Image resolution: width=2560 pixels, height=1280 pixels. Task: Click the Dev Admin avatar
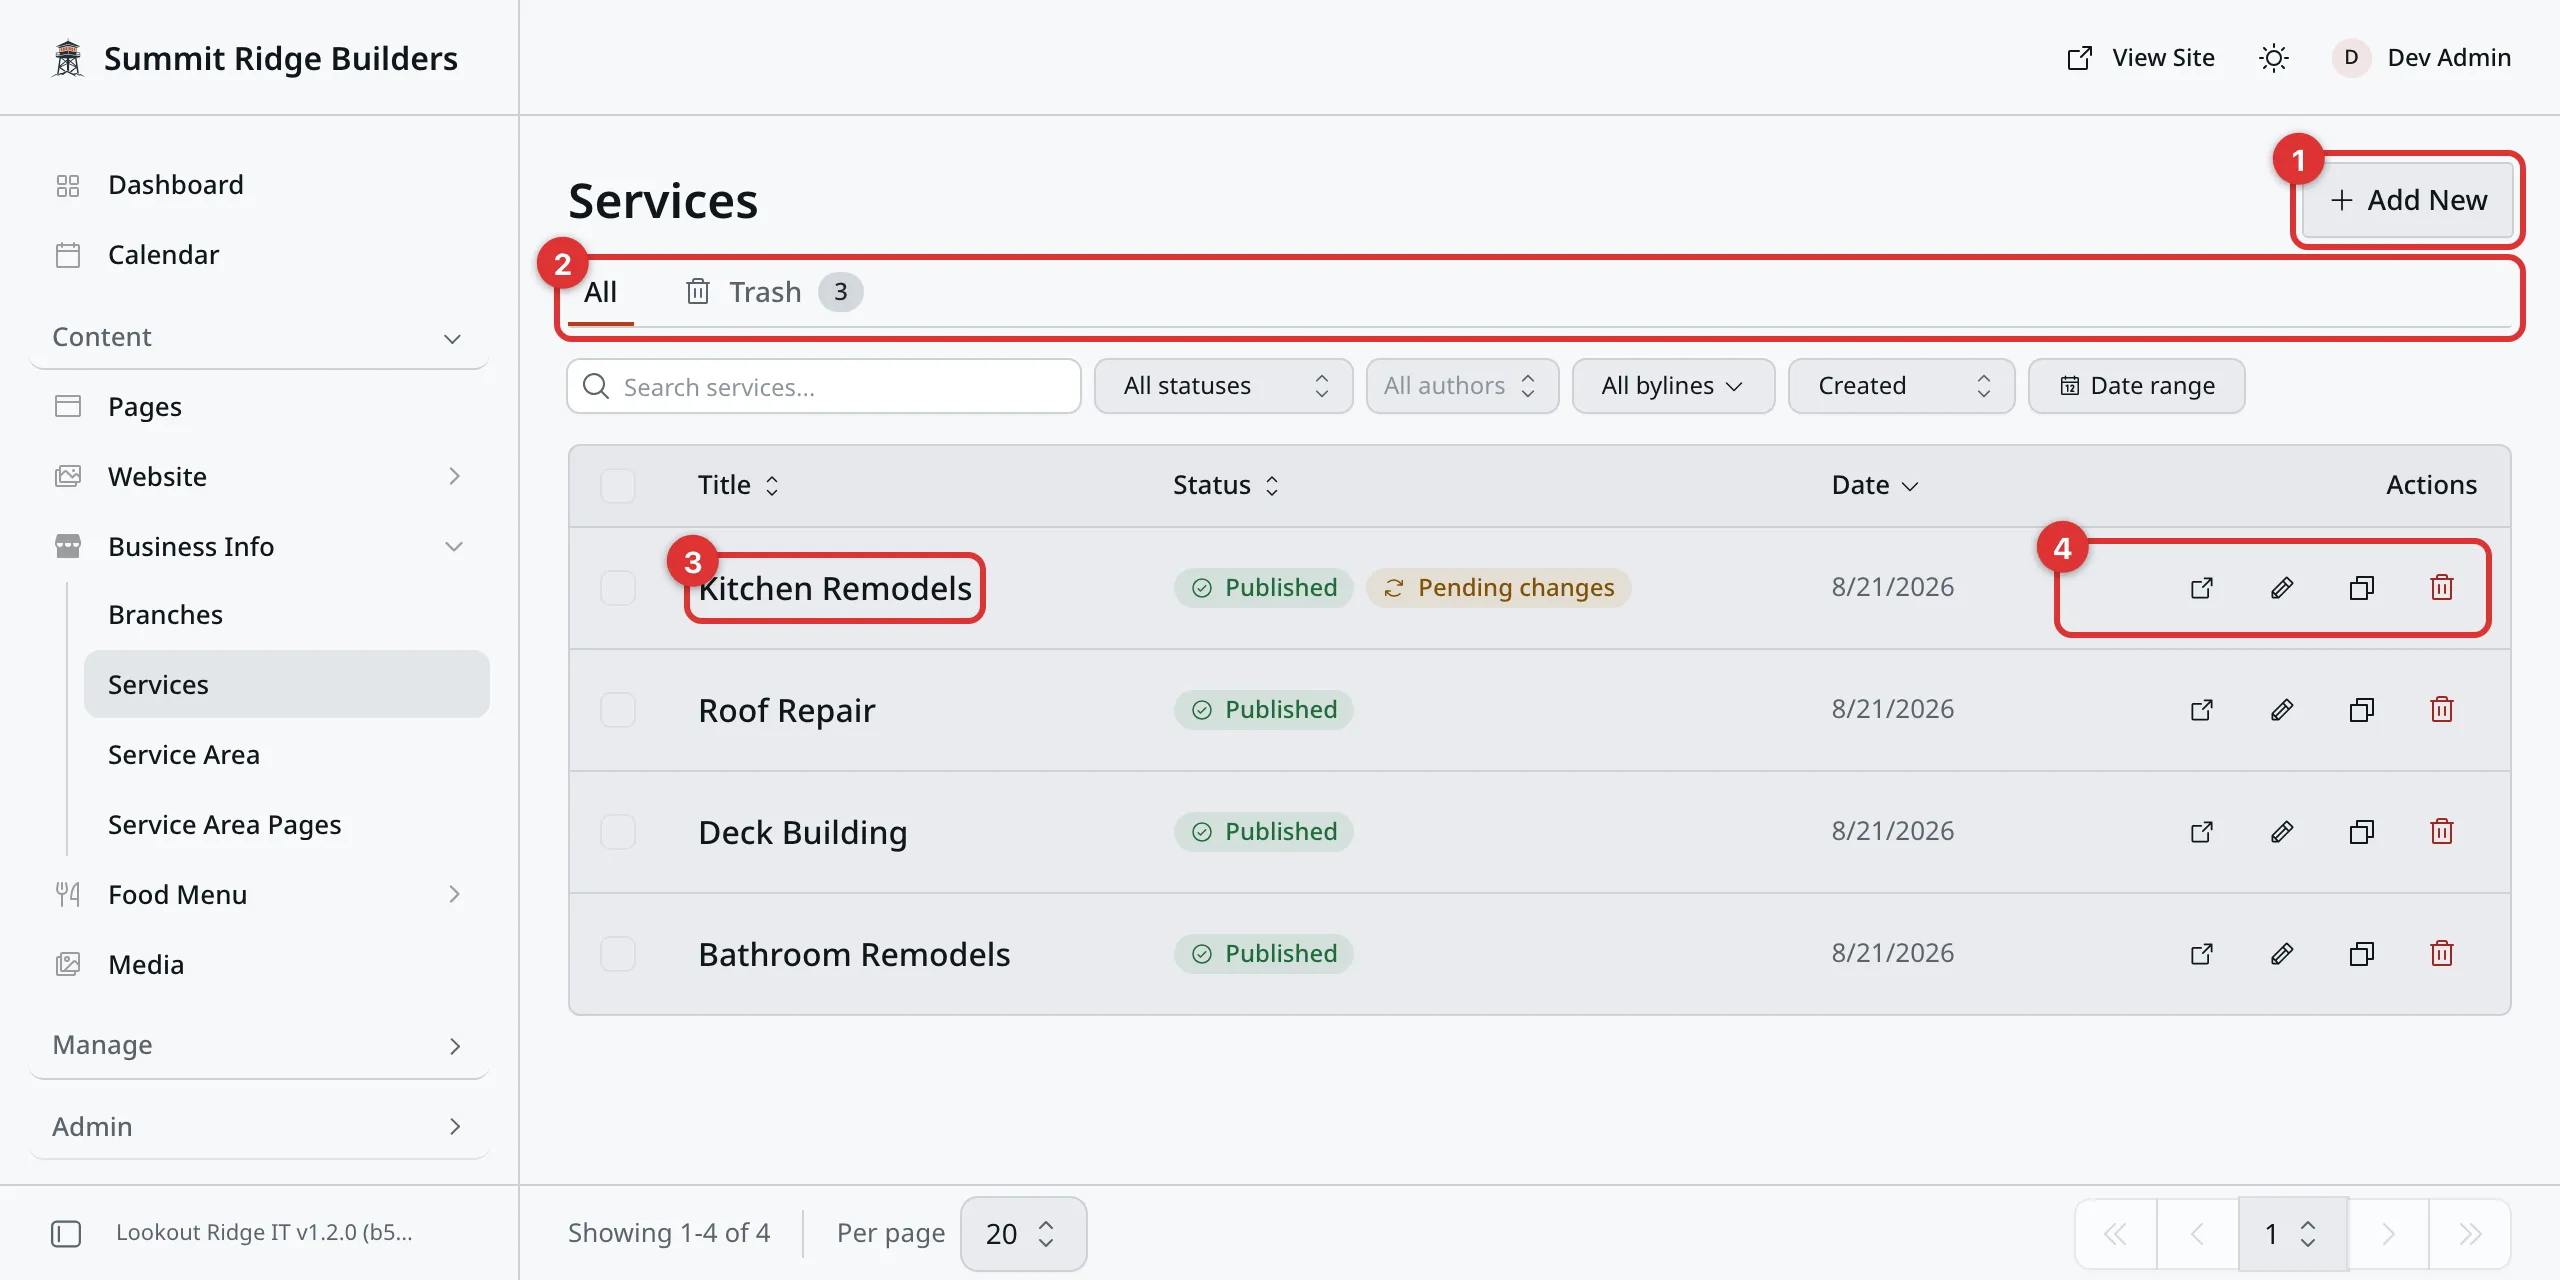[x=2351, y=58]
